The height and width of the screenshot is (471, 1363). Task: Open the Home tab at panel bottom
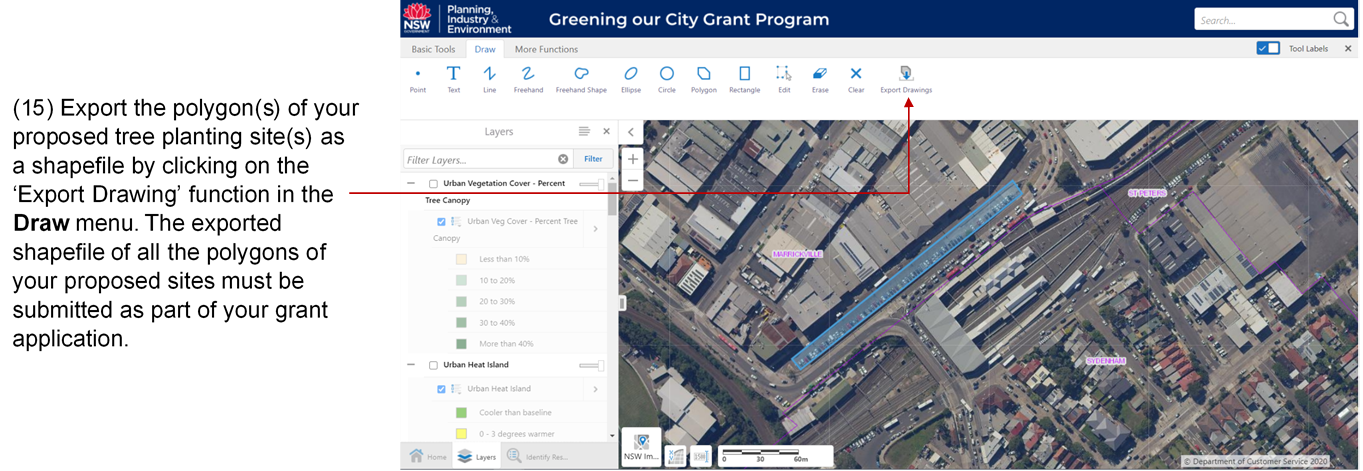click(427, 456)
